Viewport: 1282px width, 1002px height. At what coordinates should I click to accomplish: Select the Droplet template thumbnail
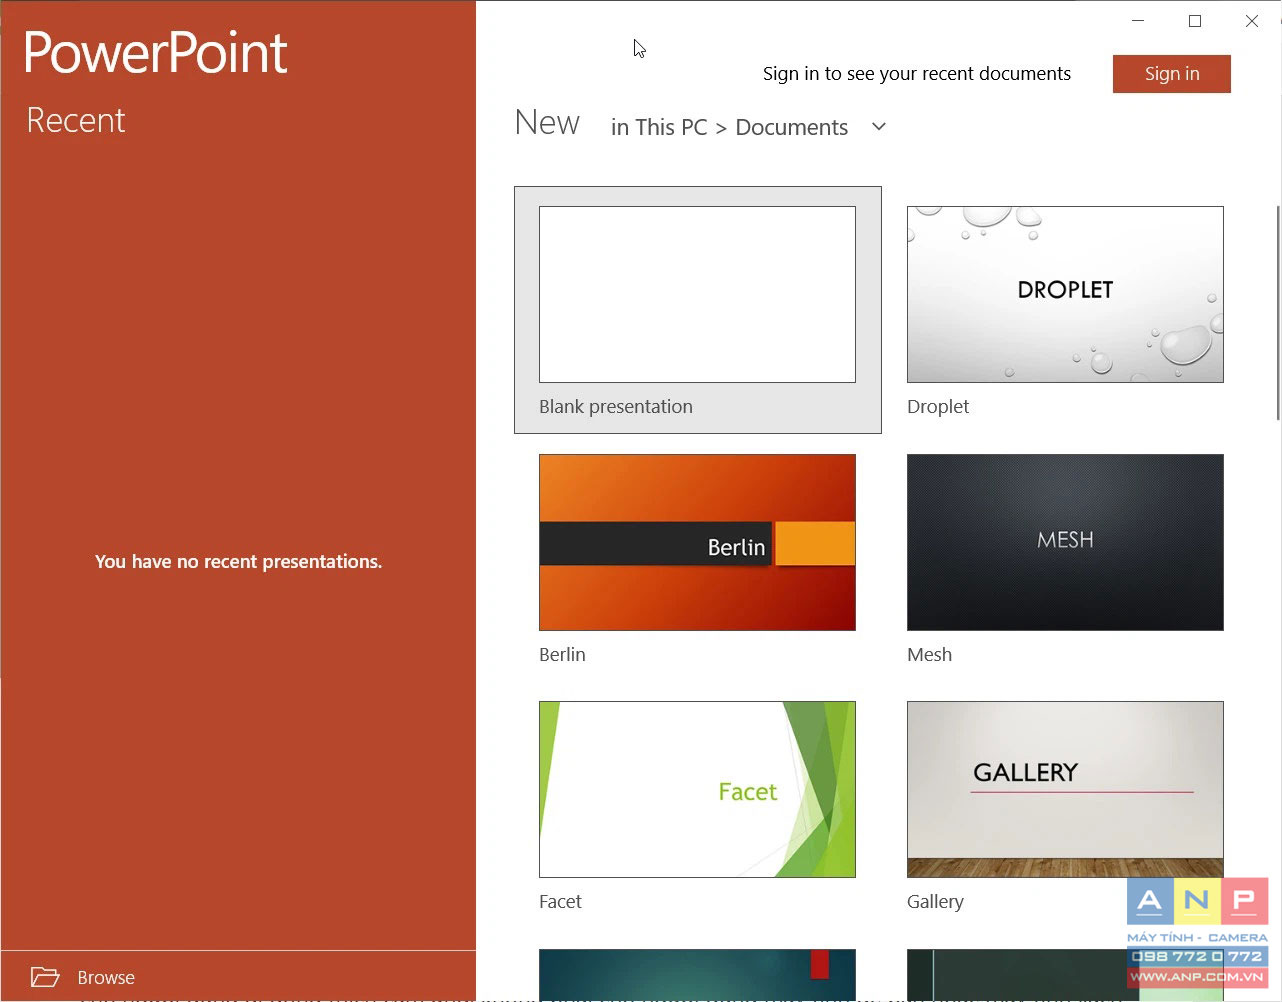point(1065,294)
